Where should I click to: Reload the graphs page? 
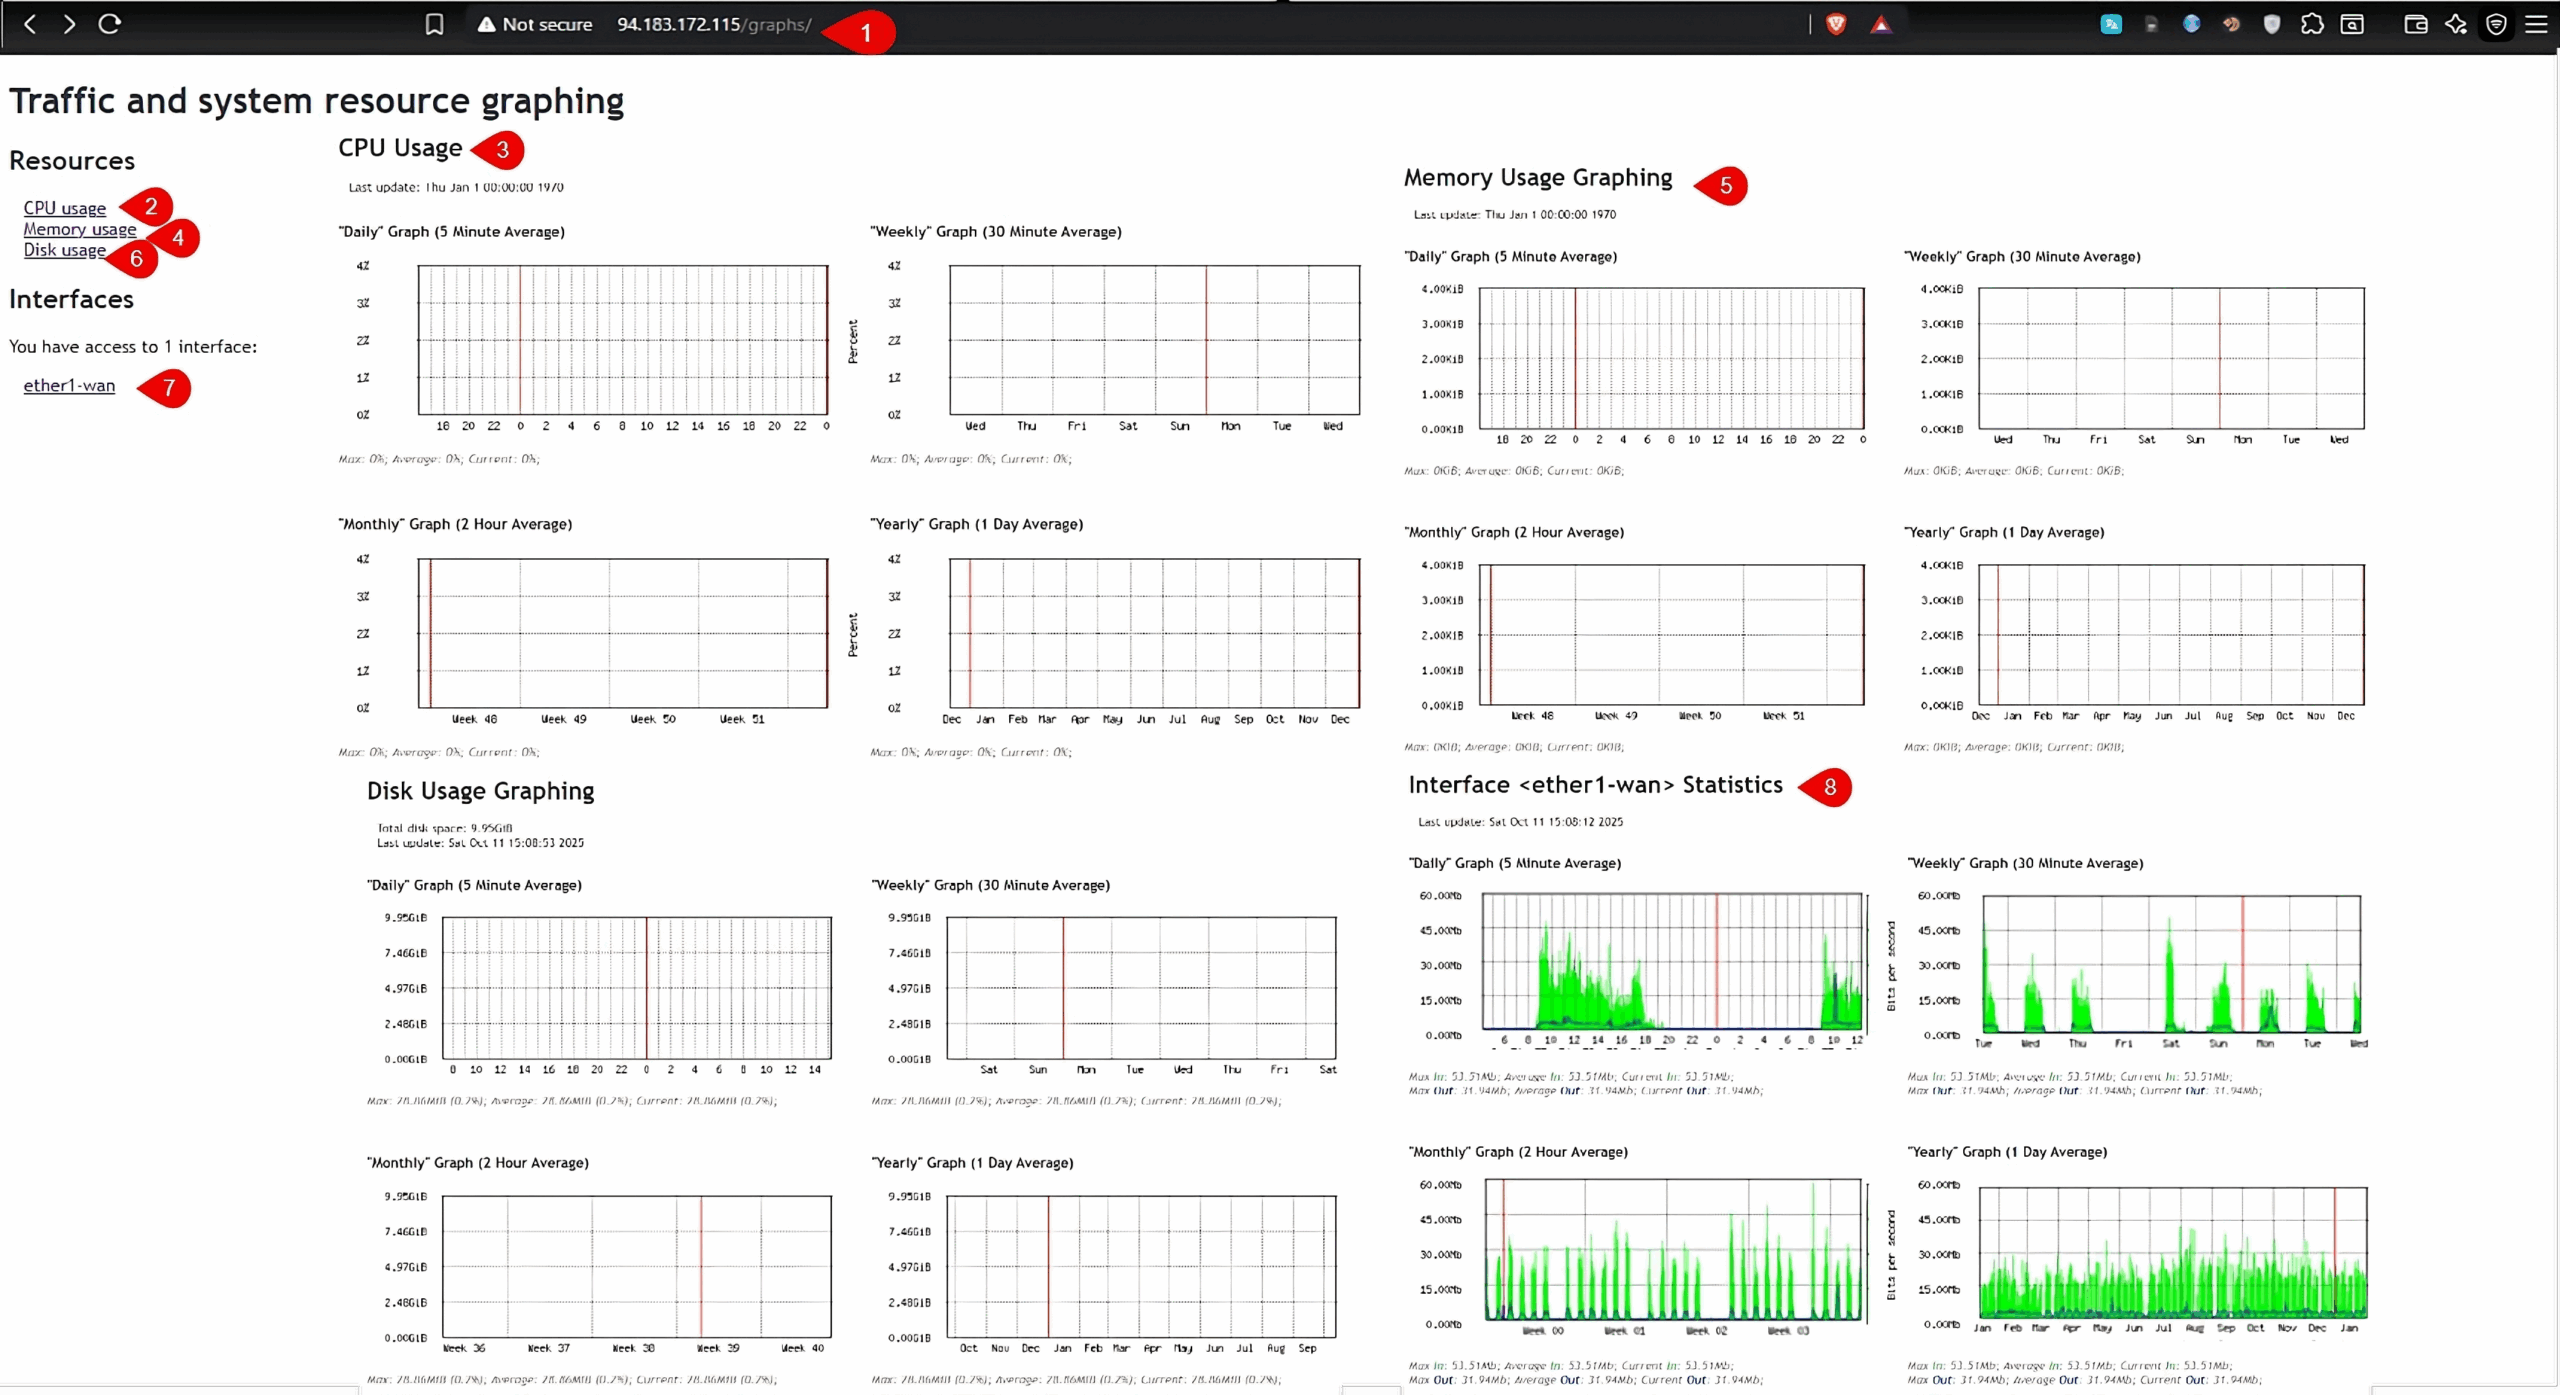tap(110, 24)
